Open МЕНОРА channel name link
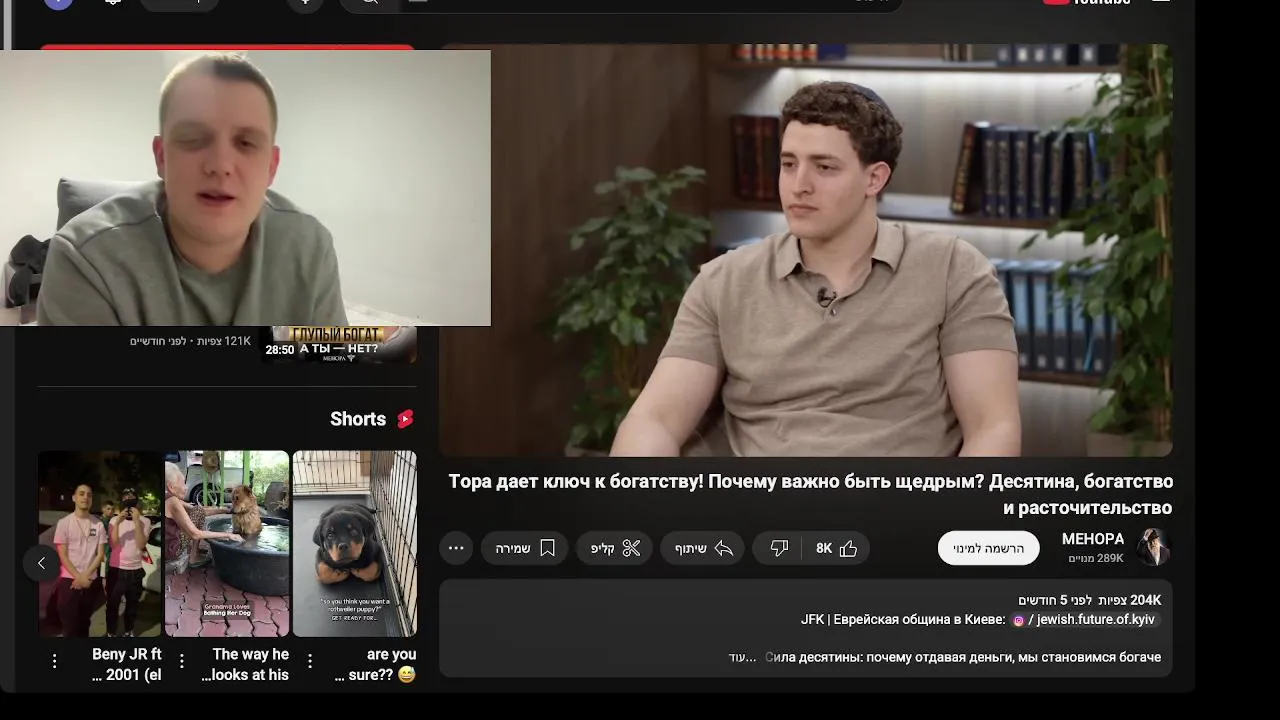Image resolution: width=1280 pixels, height=720 pixels. [x=1092, y=539]
